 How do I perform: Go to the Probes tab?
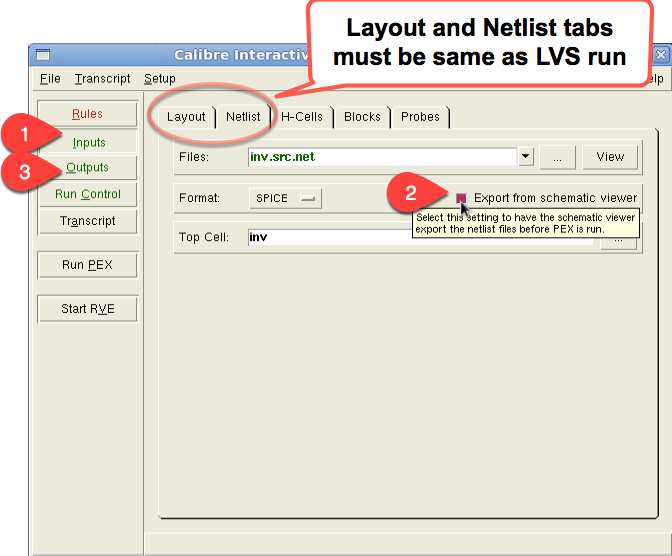click(420, 117)
